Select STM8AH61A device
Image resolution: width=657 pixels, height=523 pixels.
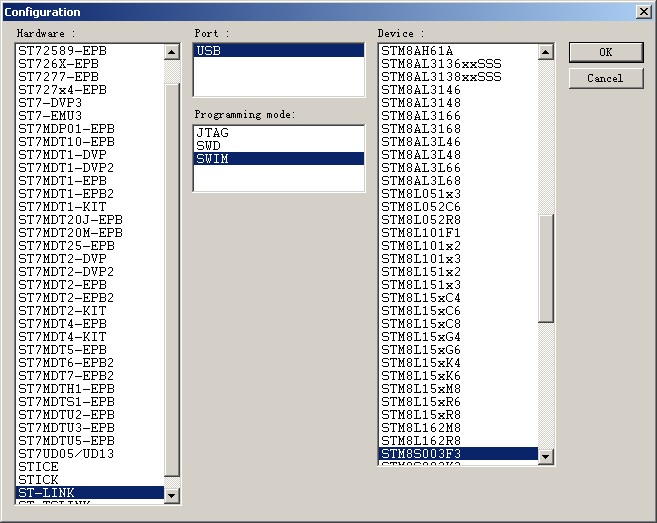[x=458, y=51]
